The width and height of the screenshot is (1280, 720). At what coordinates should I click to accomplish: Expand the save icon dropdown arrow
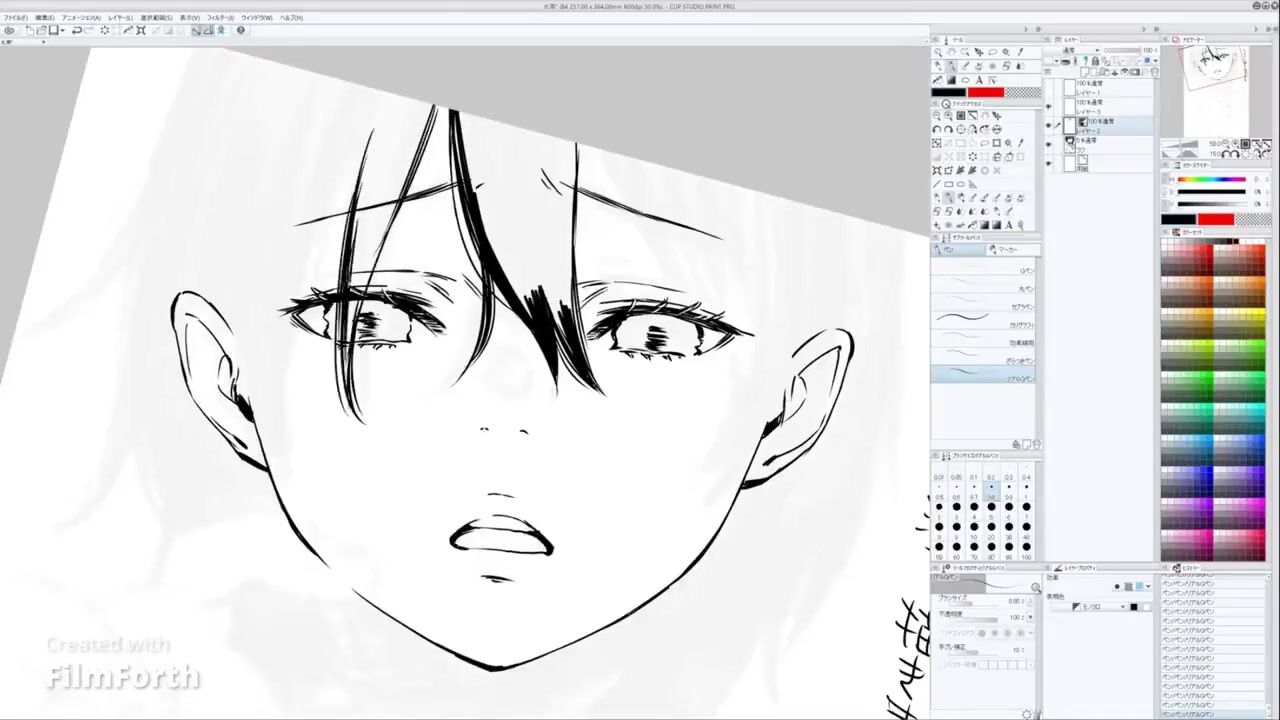[x=62, y=30]
